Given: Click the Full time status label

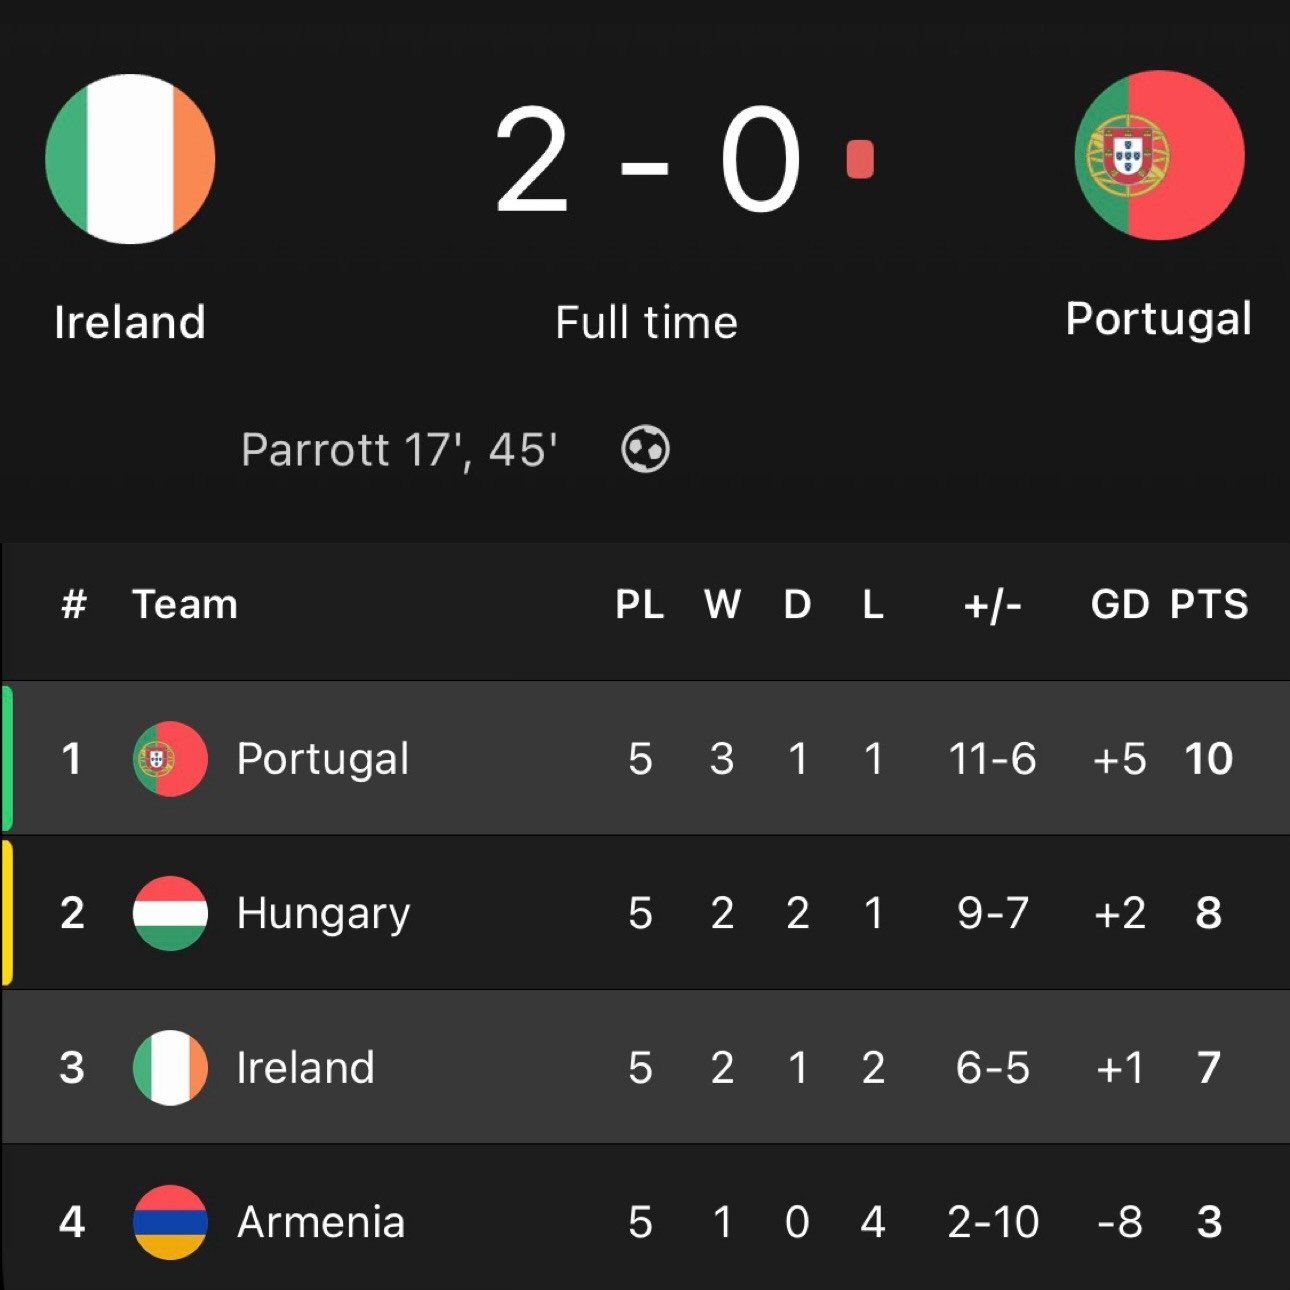Looking at the screenshot, I should (646, 323).
